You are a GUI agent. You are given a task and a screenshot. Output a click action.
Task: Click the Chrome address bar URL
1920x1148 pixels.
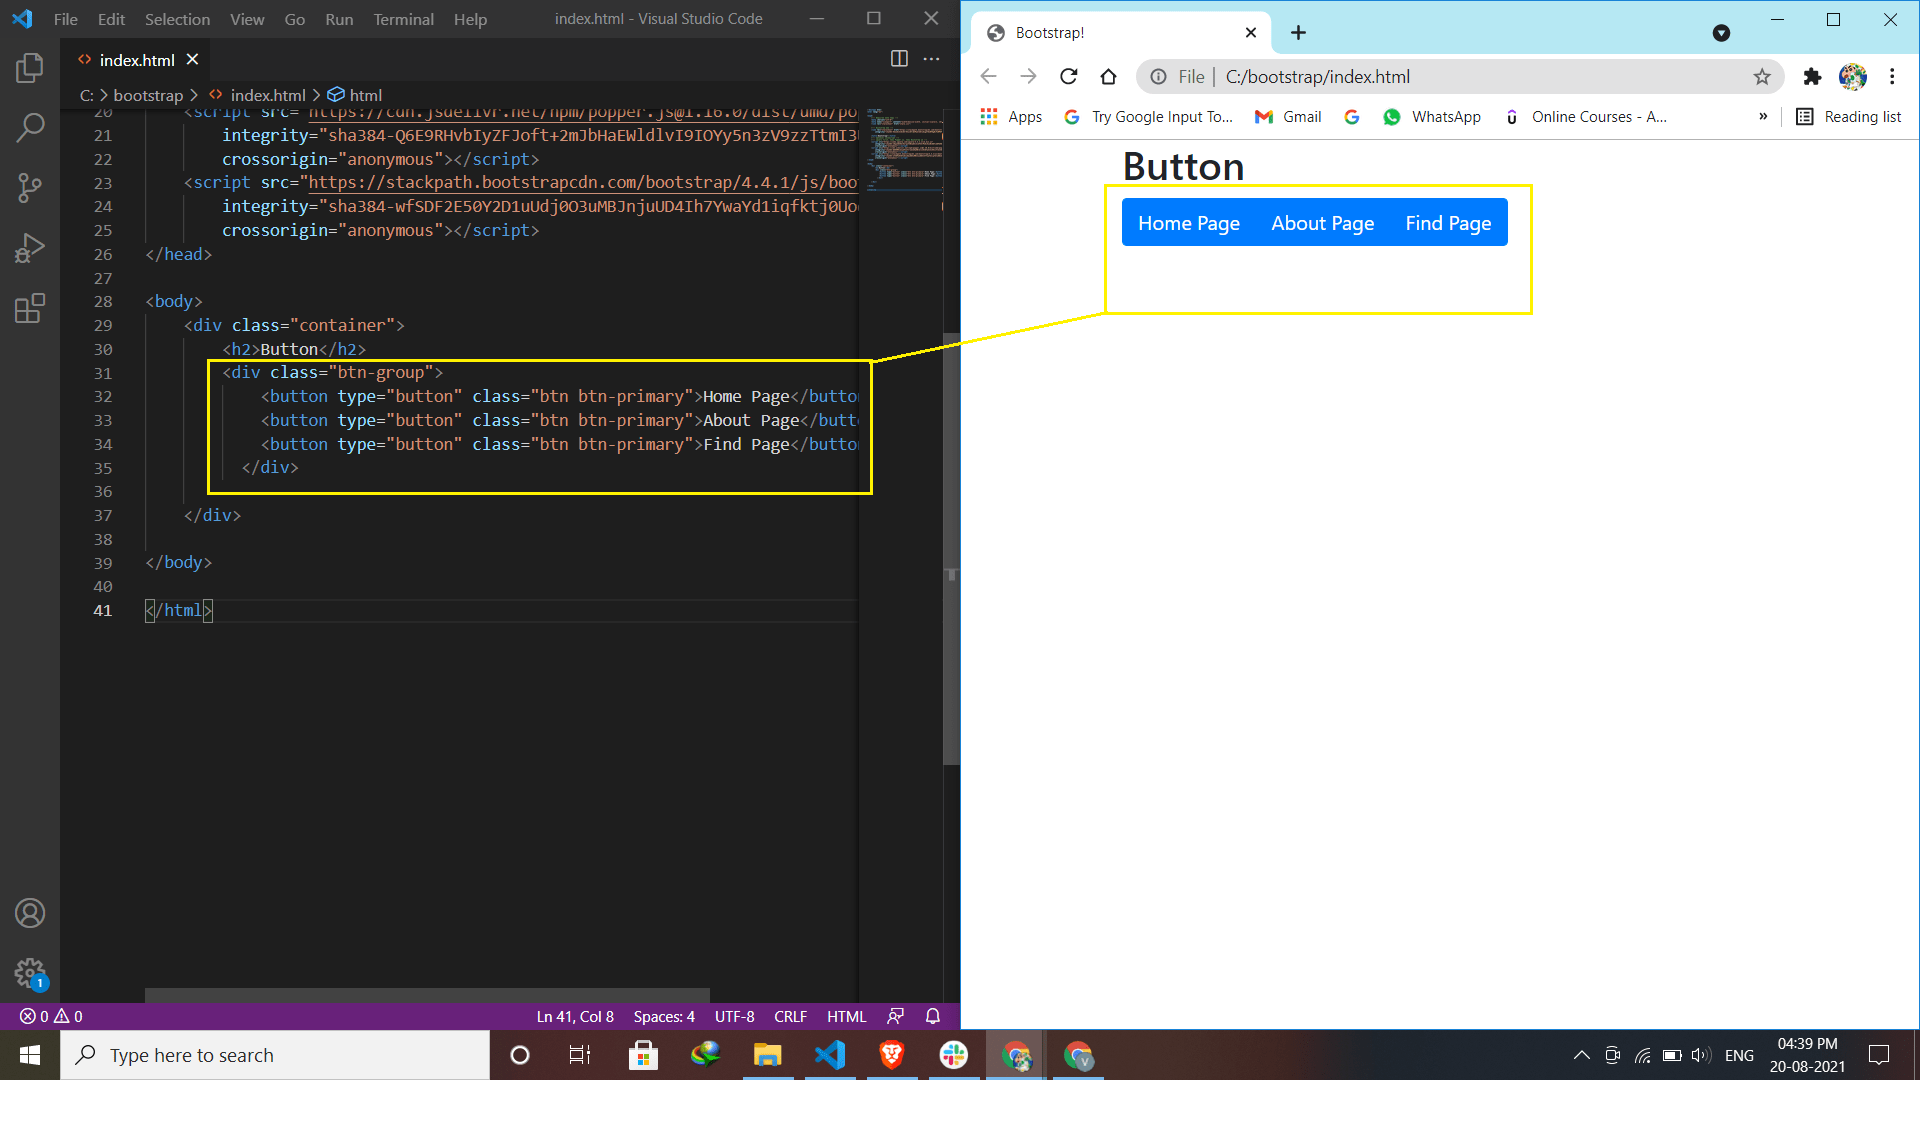tap(1317, 77)
